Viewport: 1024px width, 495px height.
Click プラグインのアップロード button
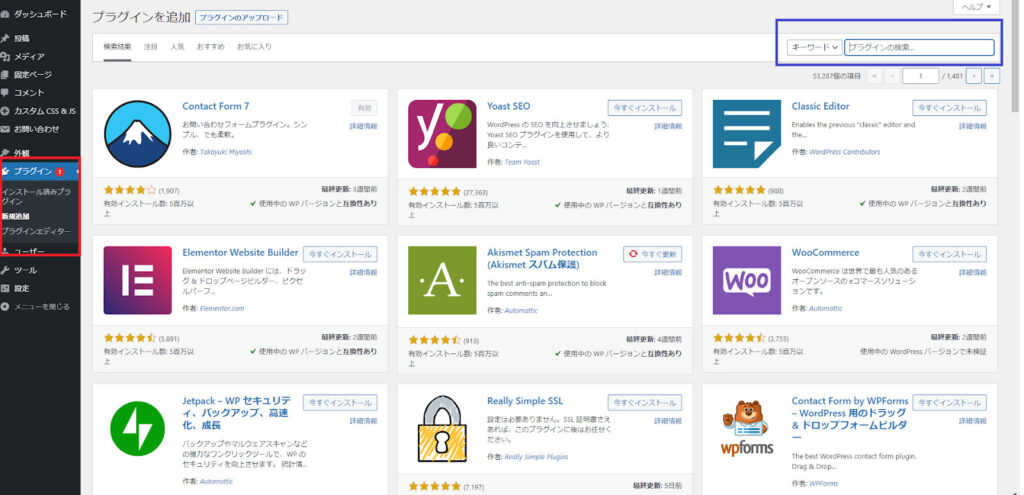click(240, 18)
